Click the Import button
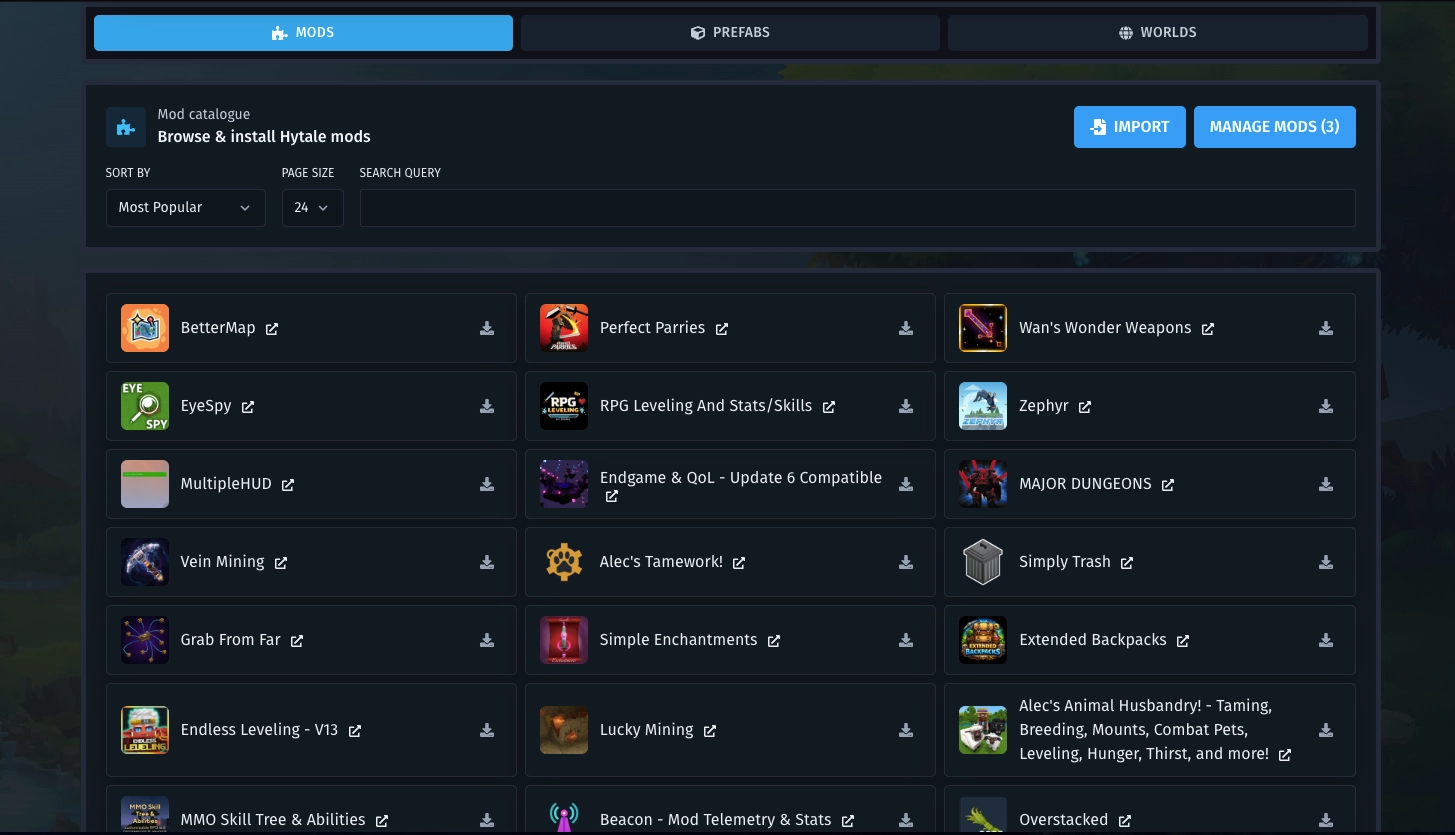 click(x=1130, y=127)
